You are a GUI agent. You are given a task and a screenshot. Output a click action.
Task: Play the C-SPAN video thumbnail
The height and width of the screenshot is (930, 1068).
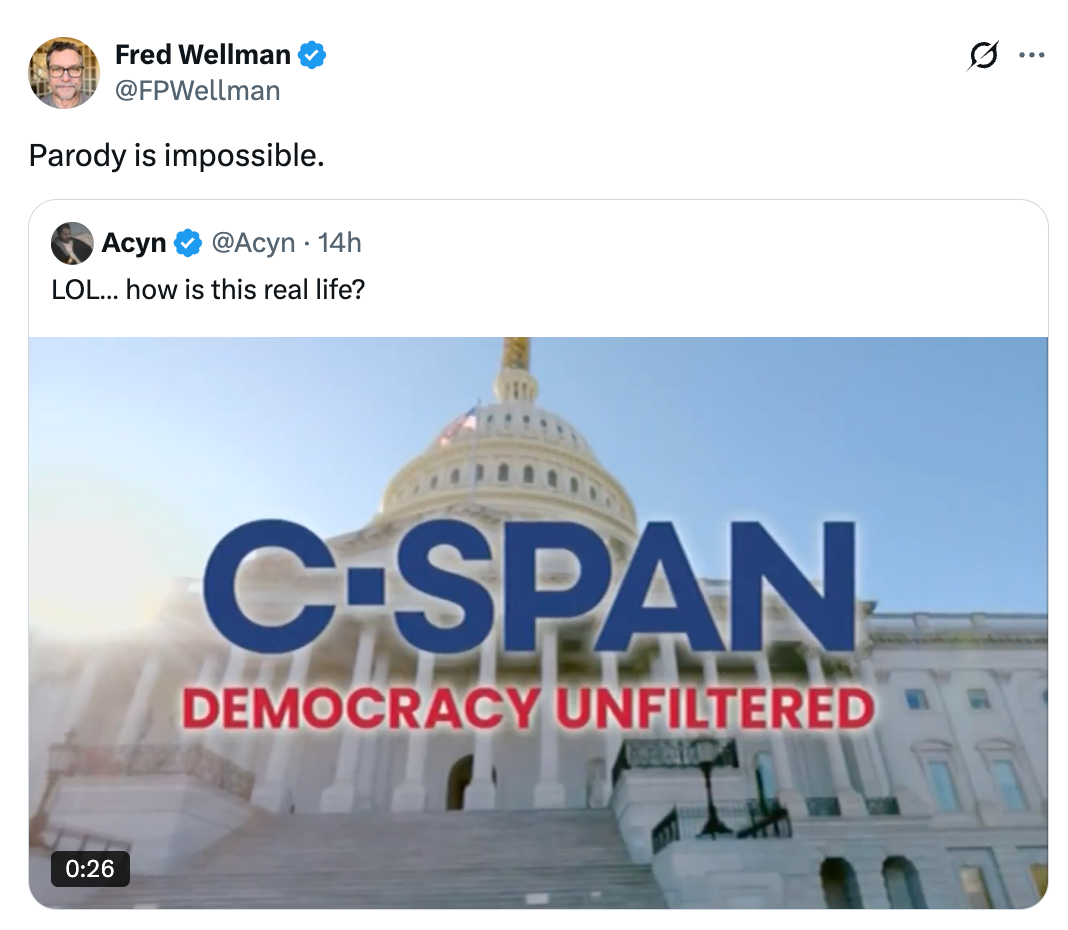pos(538,622)
